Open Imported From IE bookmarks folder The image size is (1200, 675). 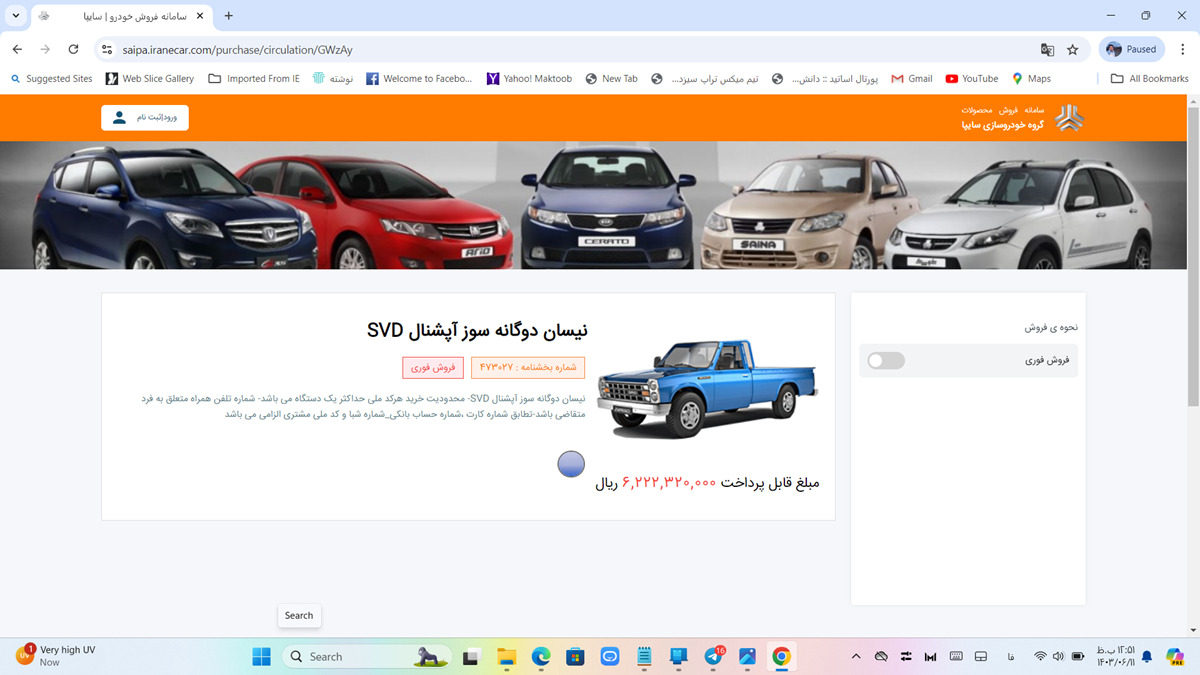point(254,78)
